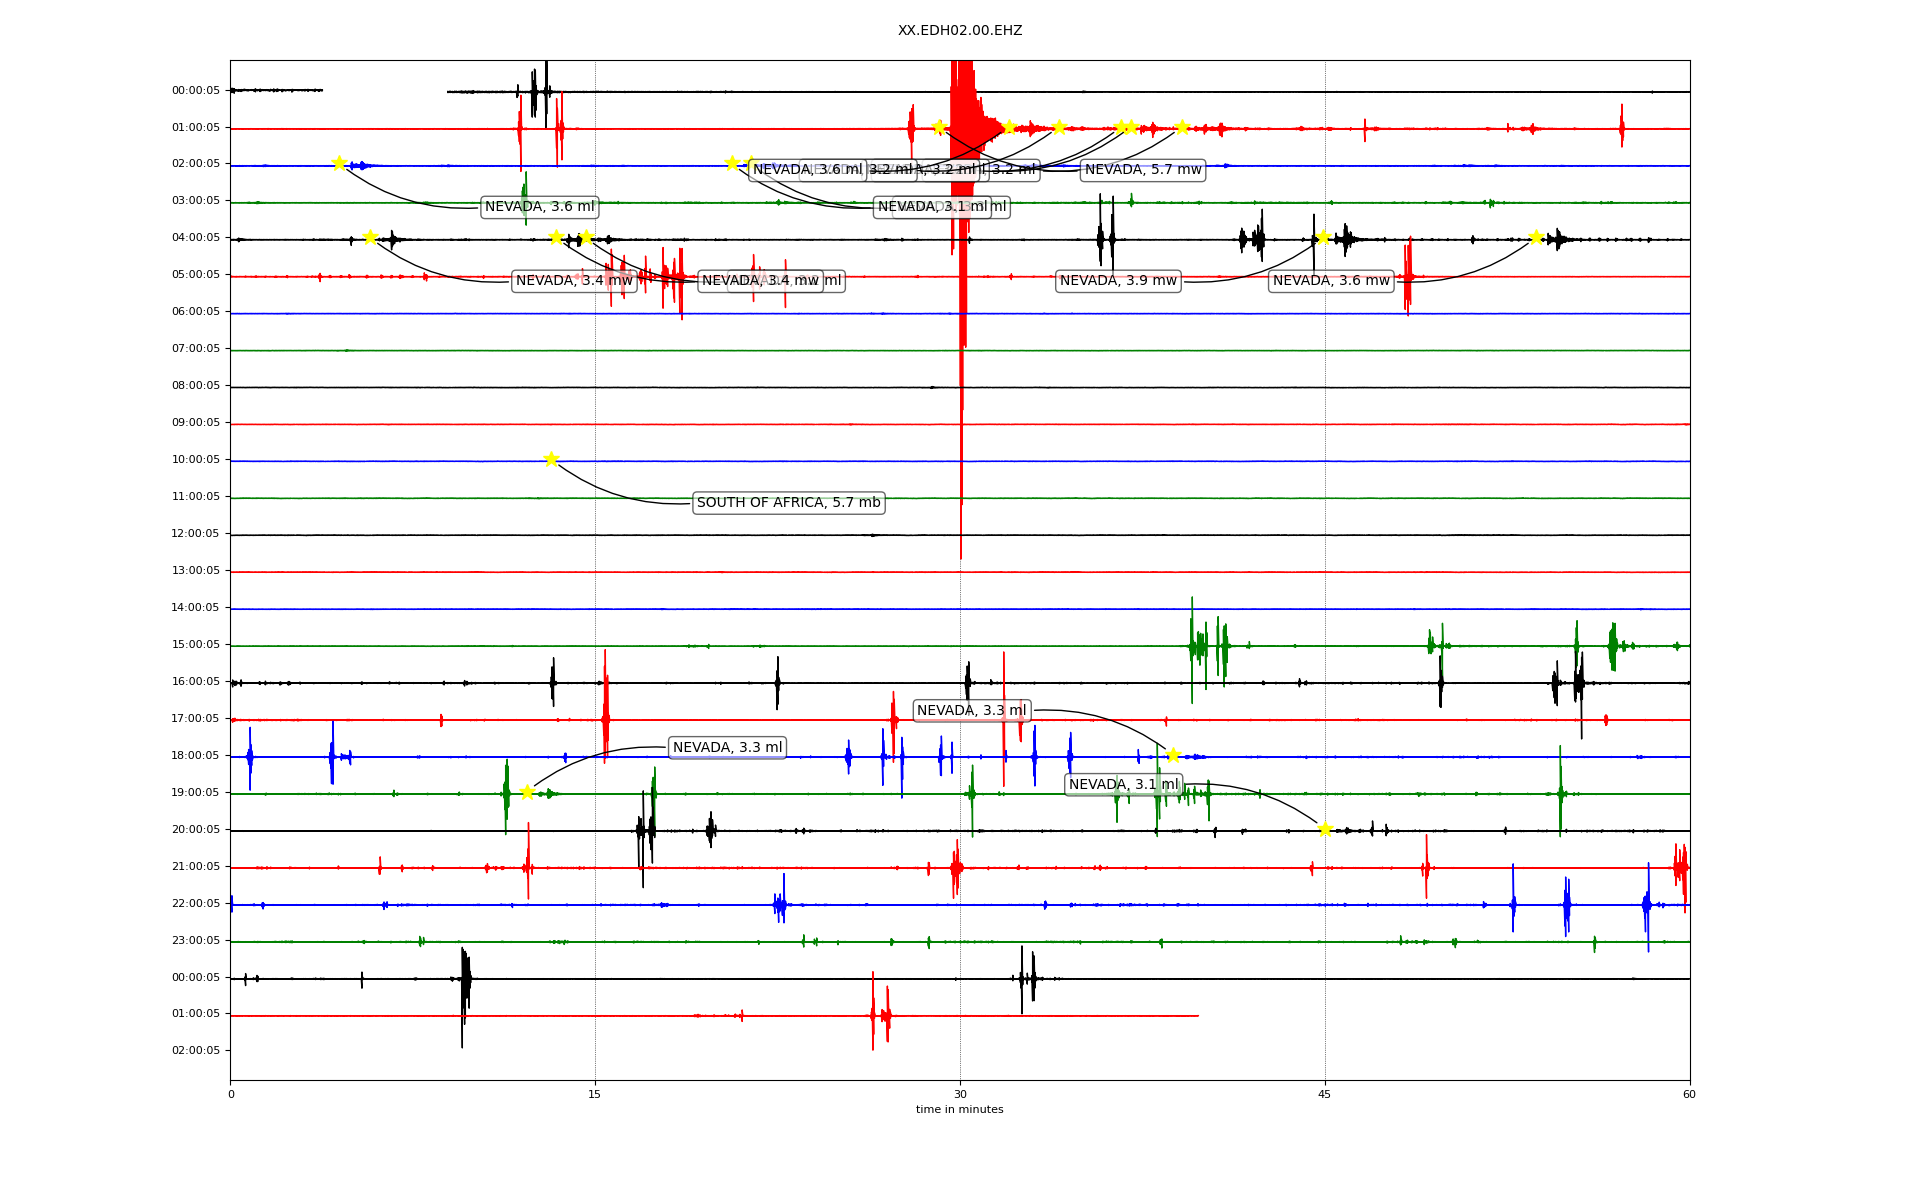This screenshot has width=1920, height=1200.
Task: Click the 23:00:05 time label
Action: pos(196,941)
